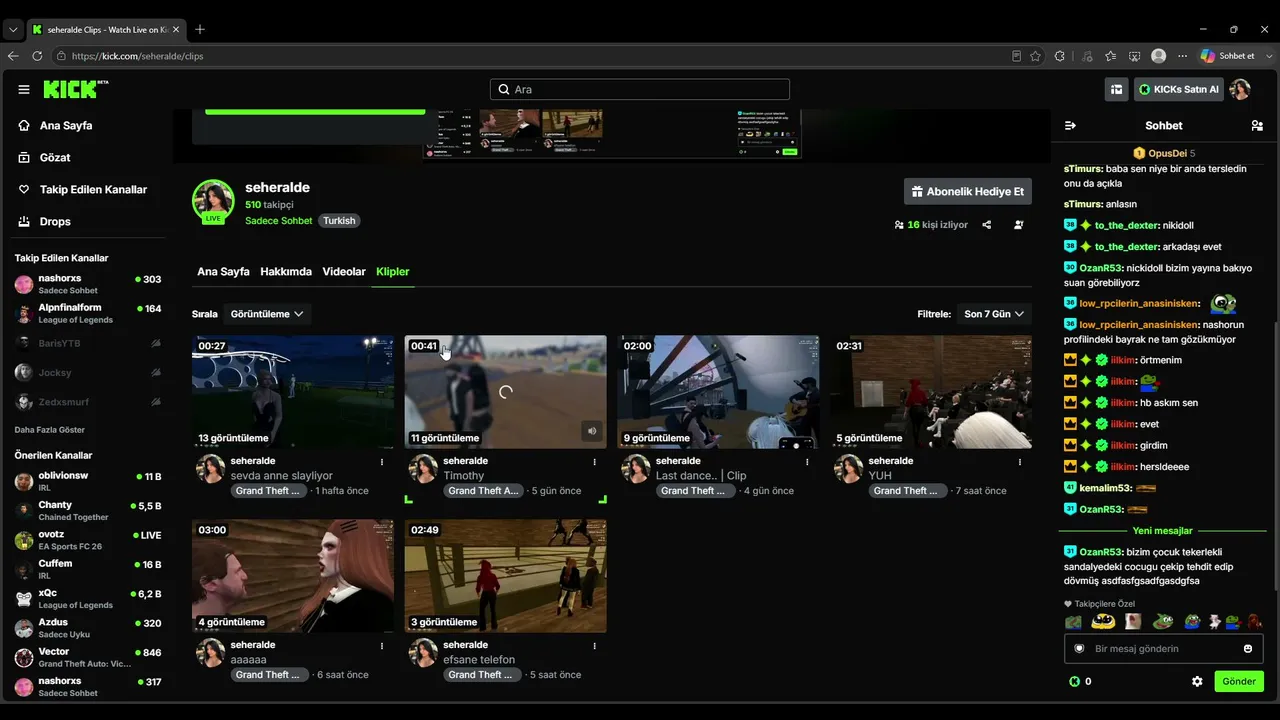Image resolution: width=1280 pixels, height=720 pixels.
Task: Collapse the chat panel with arrow icon
Action: (1070, 126)
